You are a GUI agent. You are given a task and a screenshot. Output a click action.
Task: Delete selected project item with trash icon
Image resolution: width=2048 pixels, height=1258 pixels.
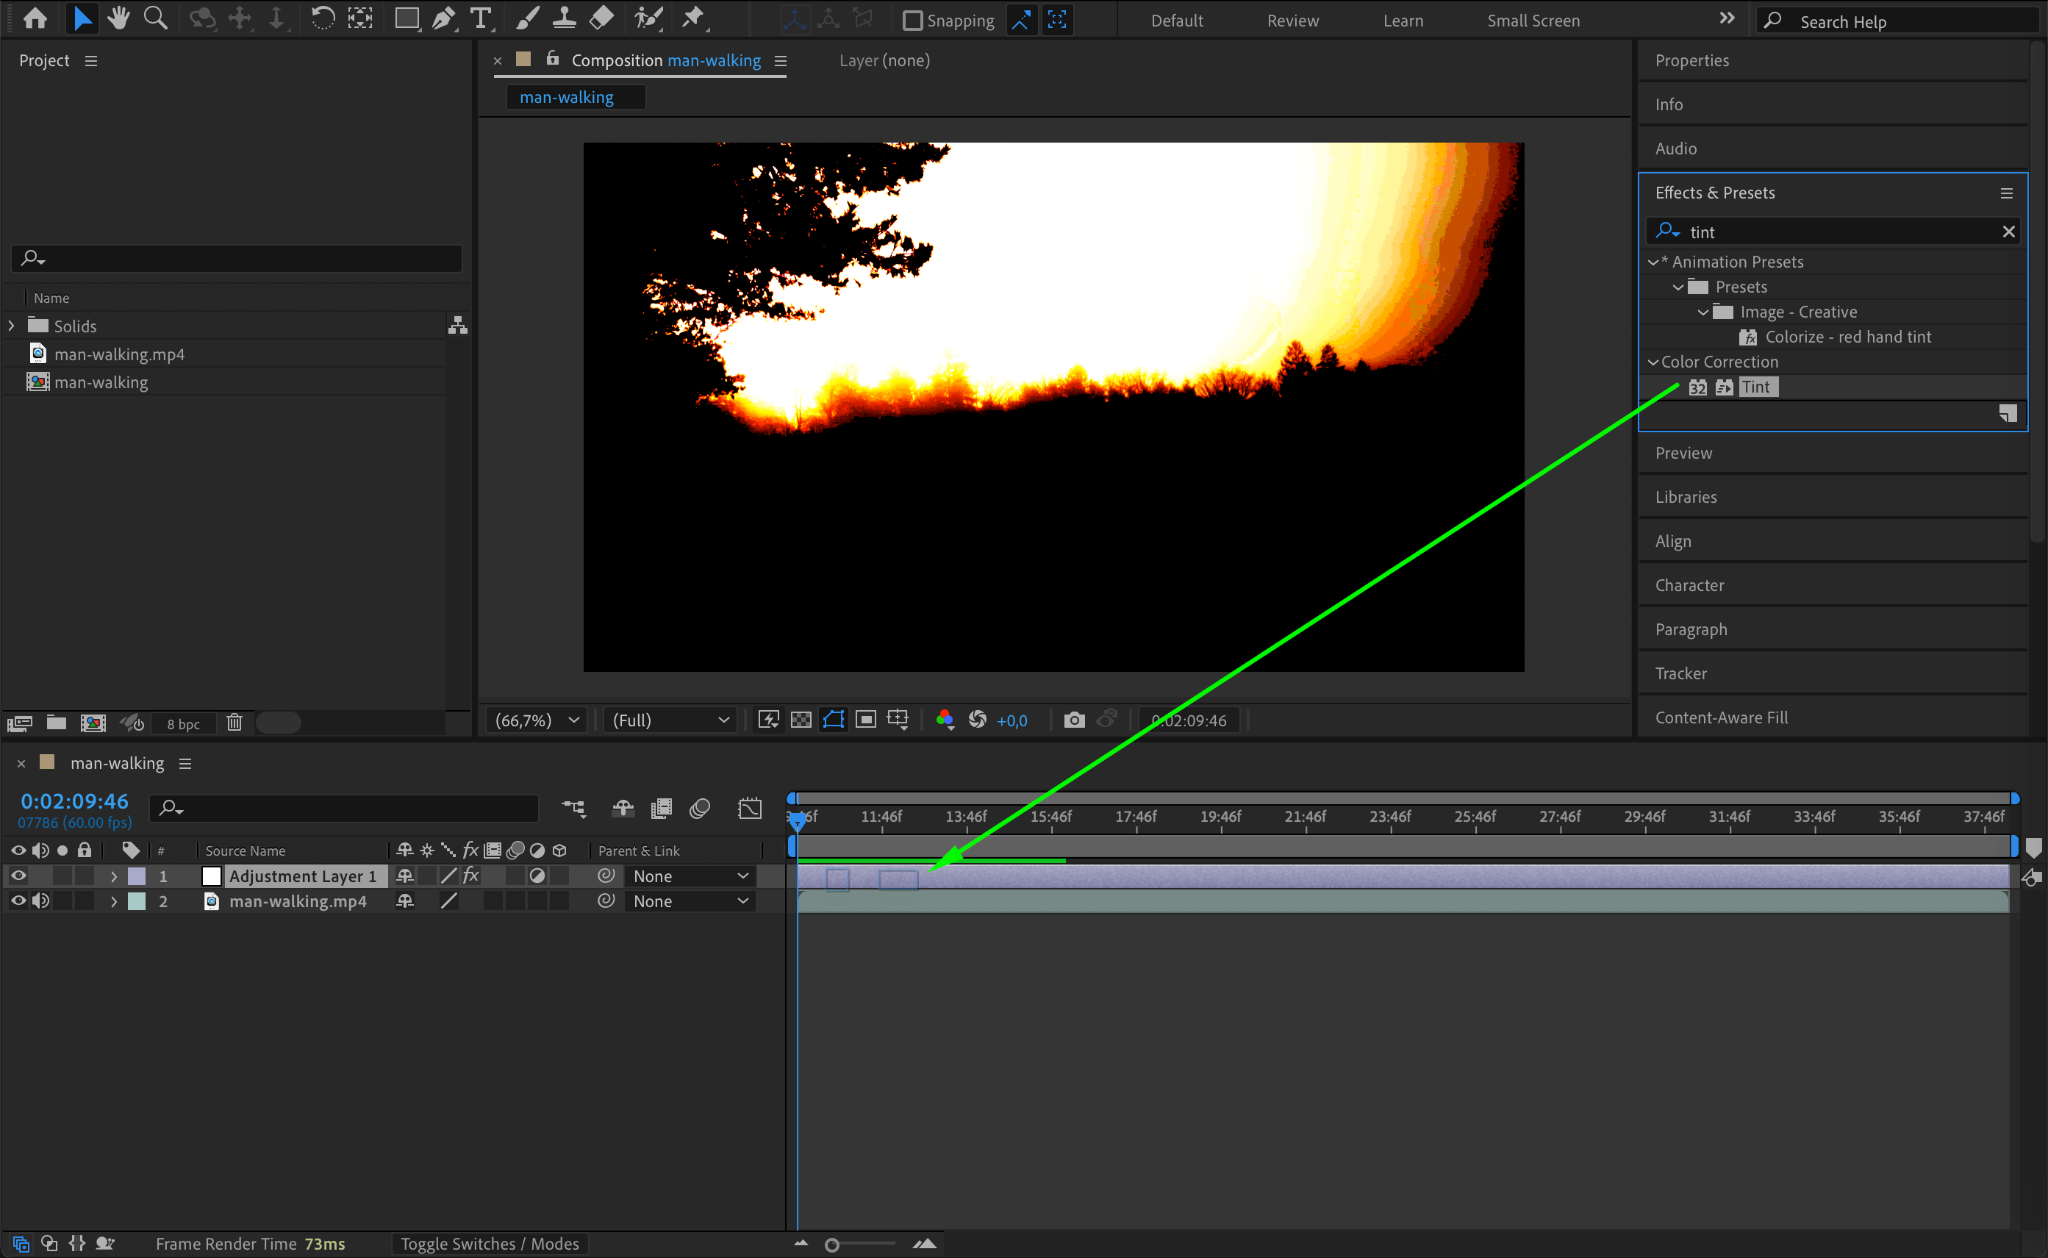tap(234, 723)
